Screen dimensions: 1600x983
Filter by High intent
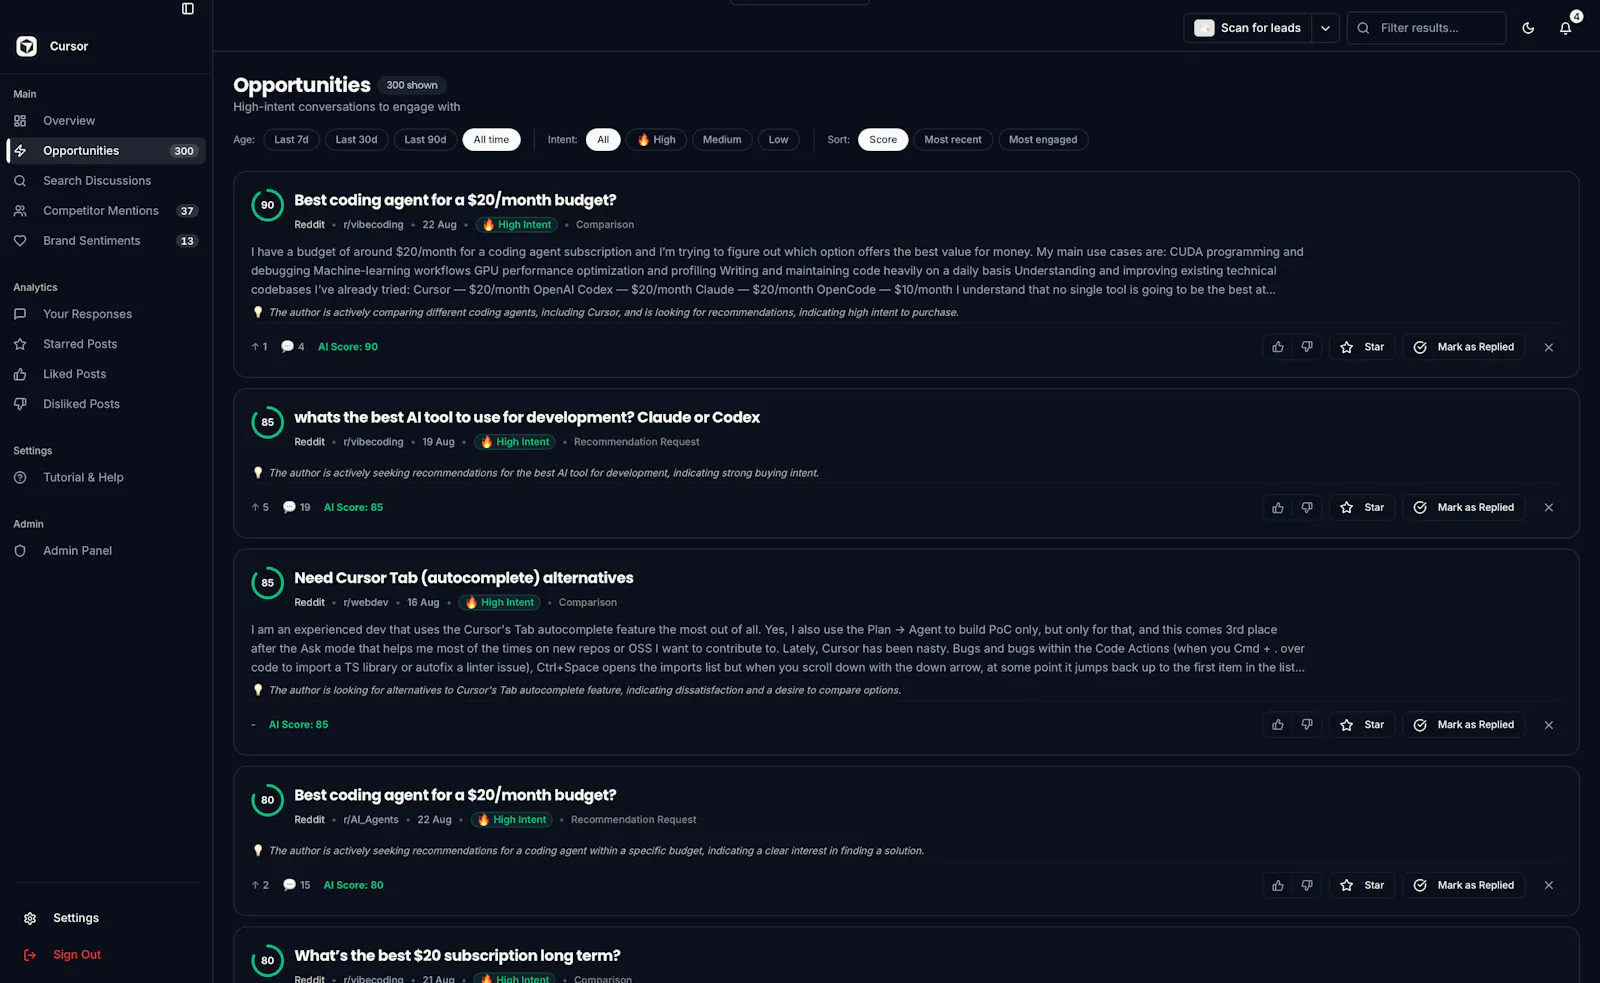(x=657, y=140)
